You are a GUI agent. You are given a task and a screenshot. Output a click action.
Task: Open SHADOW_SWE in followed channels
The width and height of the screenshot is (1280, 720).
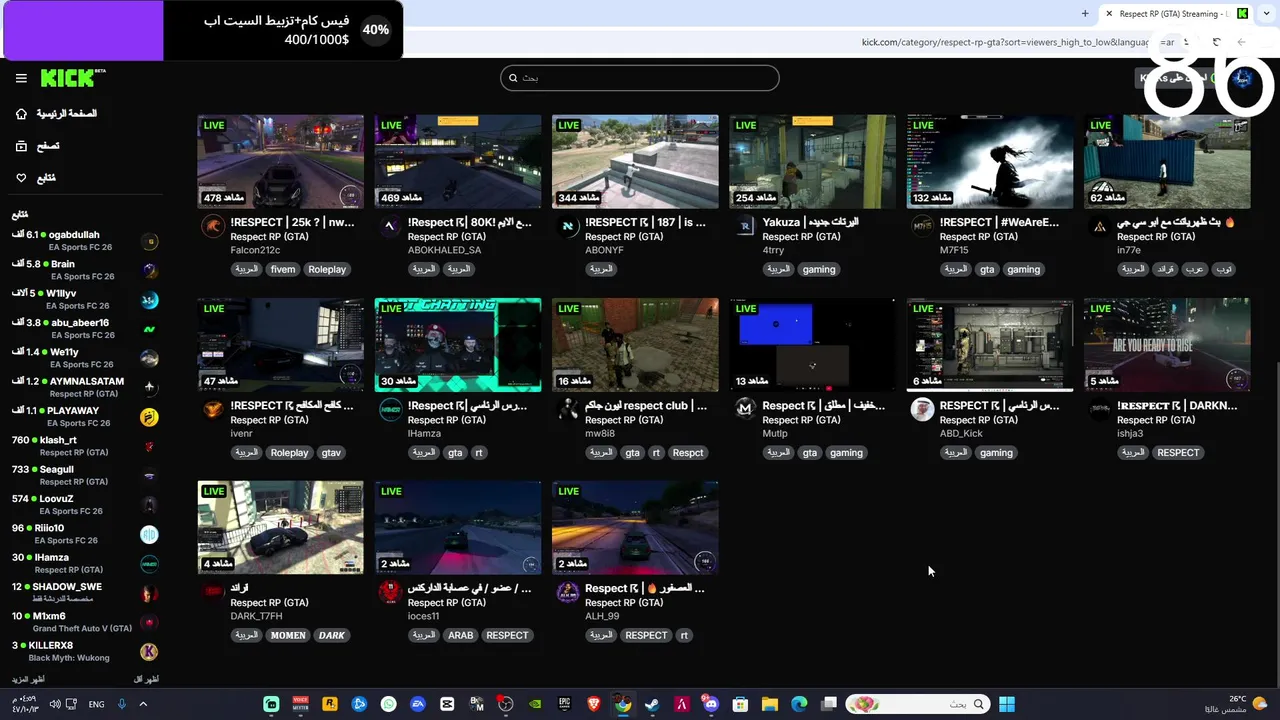click(x=85, y=592)
